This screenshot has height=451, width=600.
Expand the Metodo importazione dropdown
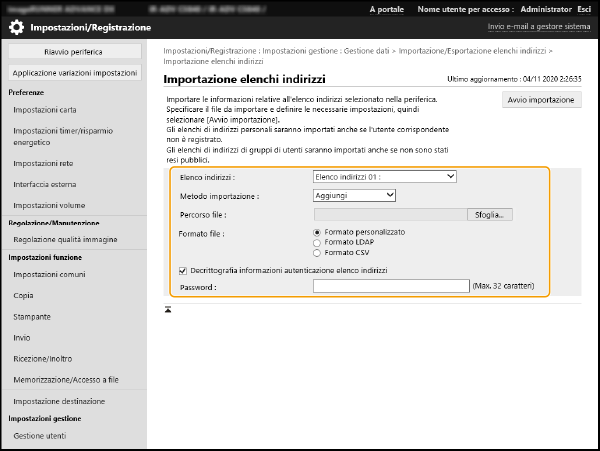click(x=354, y=195)
